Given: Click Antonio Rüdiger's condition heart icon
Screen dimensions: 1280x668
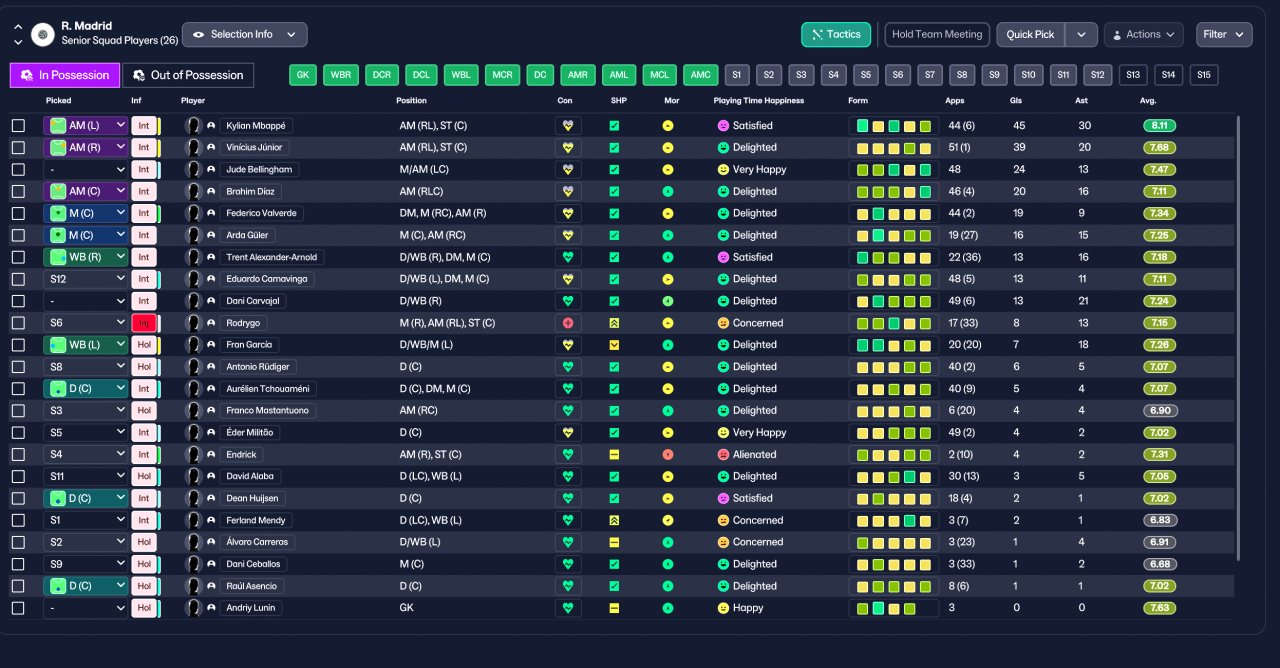Looking at the screenshot, I should pos(568,367).
